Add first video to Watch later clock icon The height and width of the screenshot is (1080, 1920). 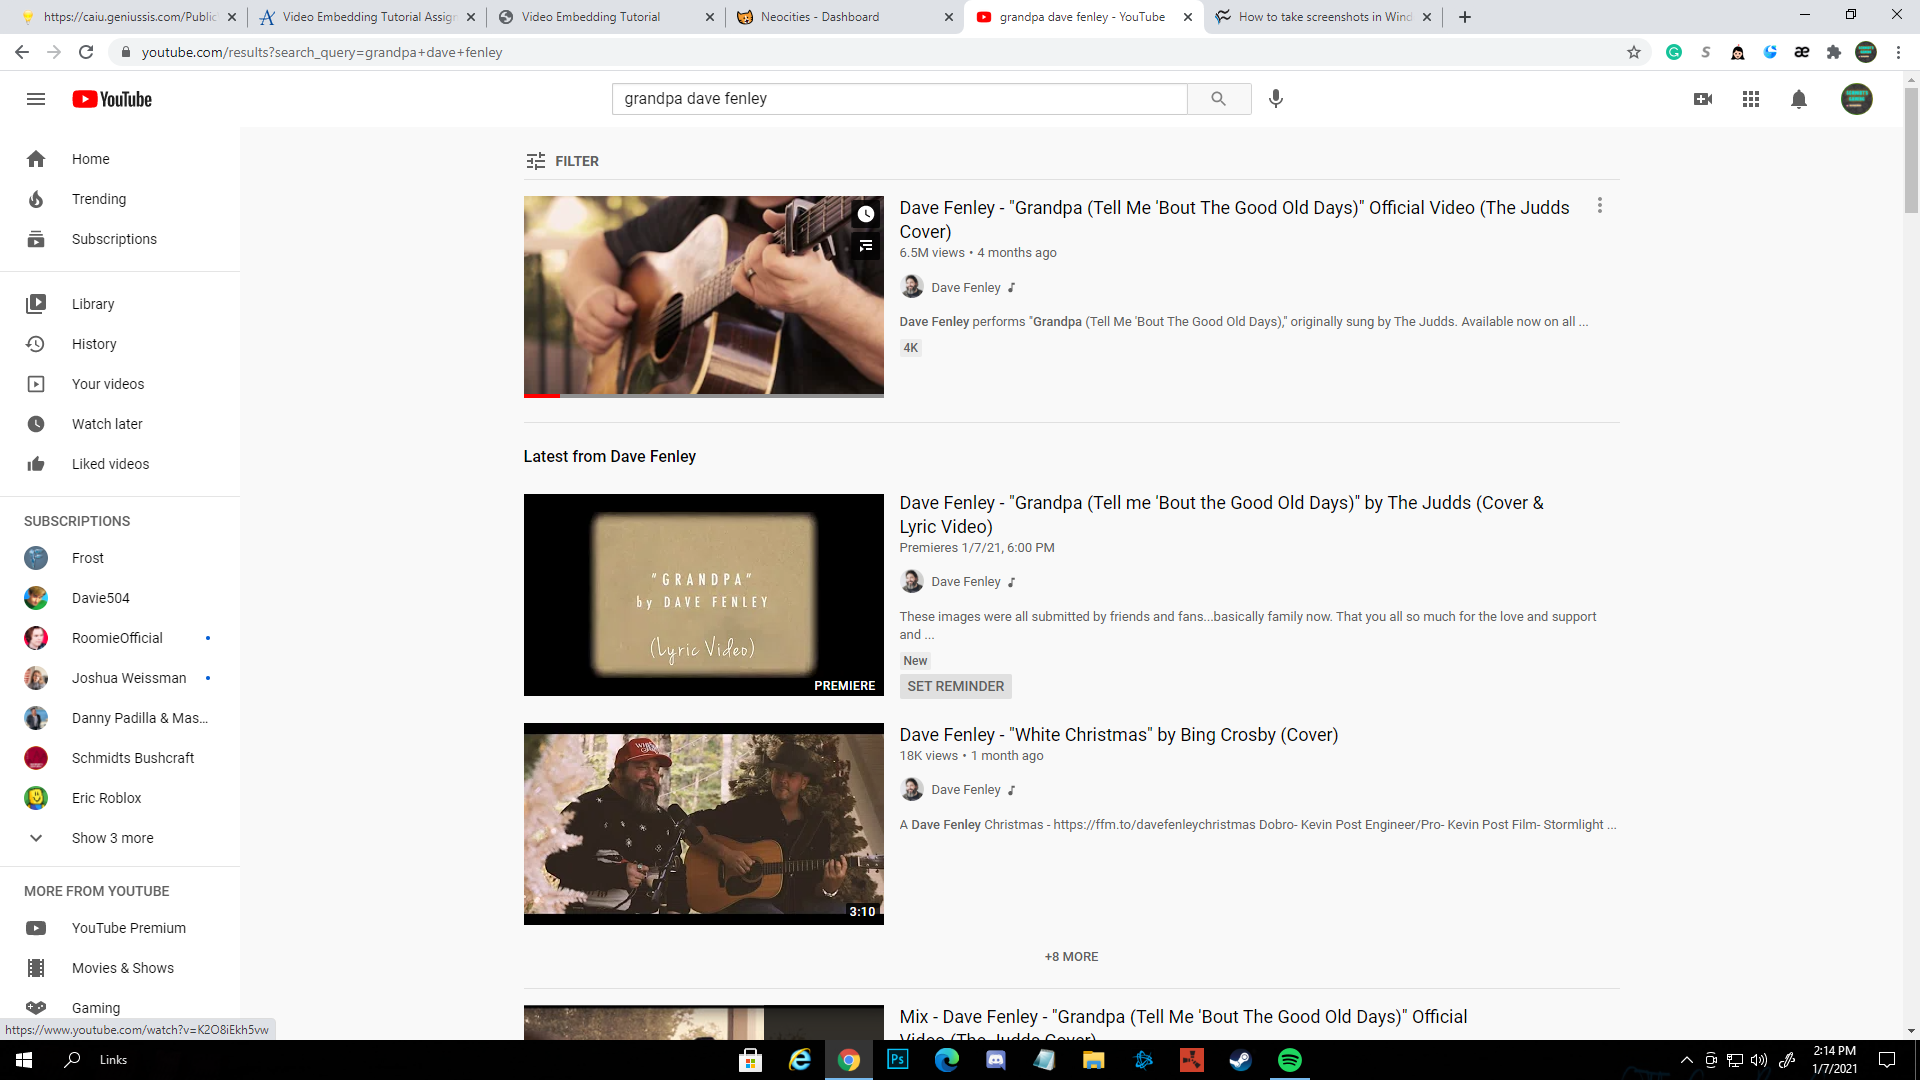[866, 214]
